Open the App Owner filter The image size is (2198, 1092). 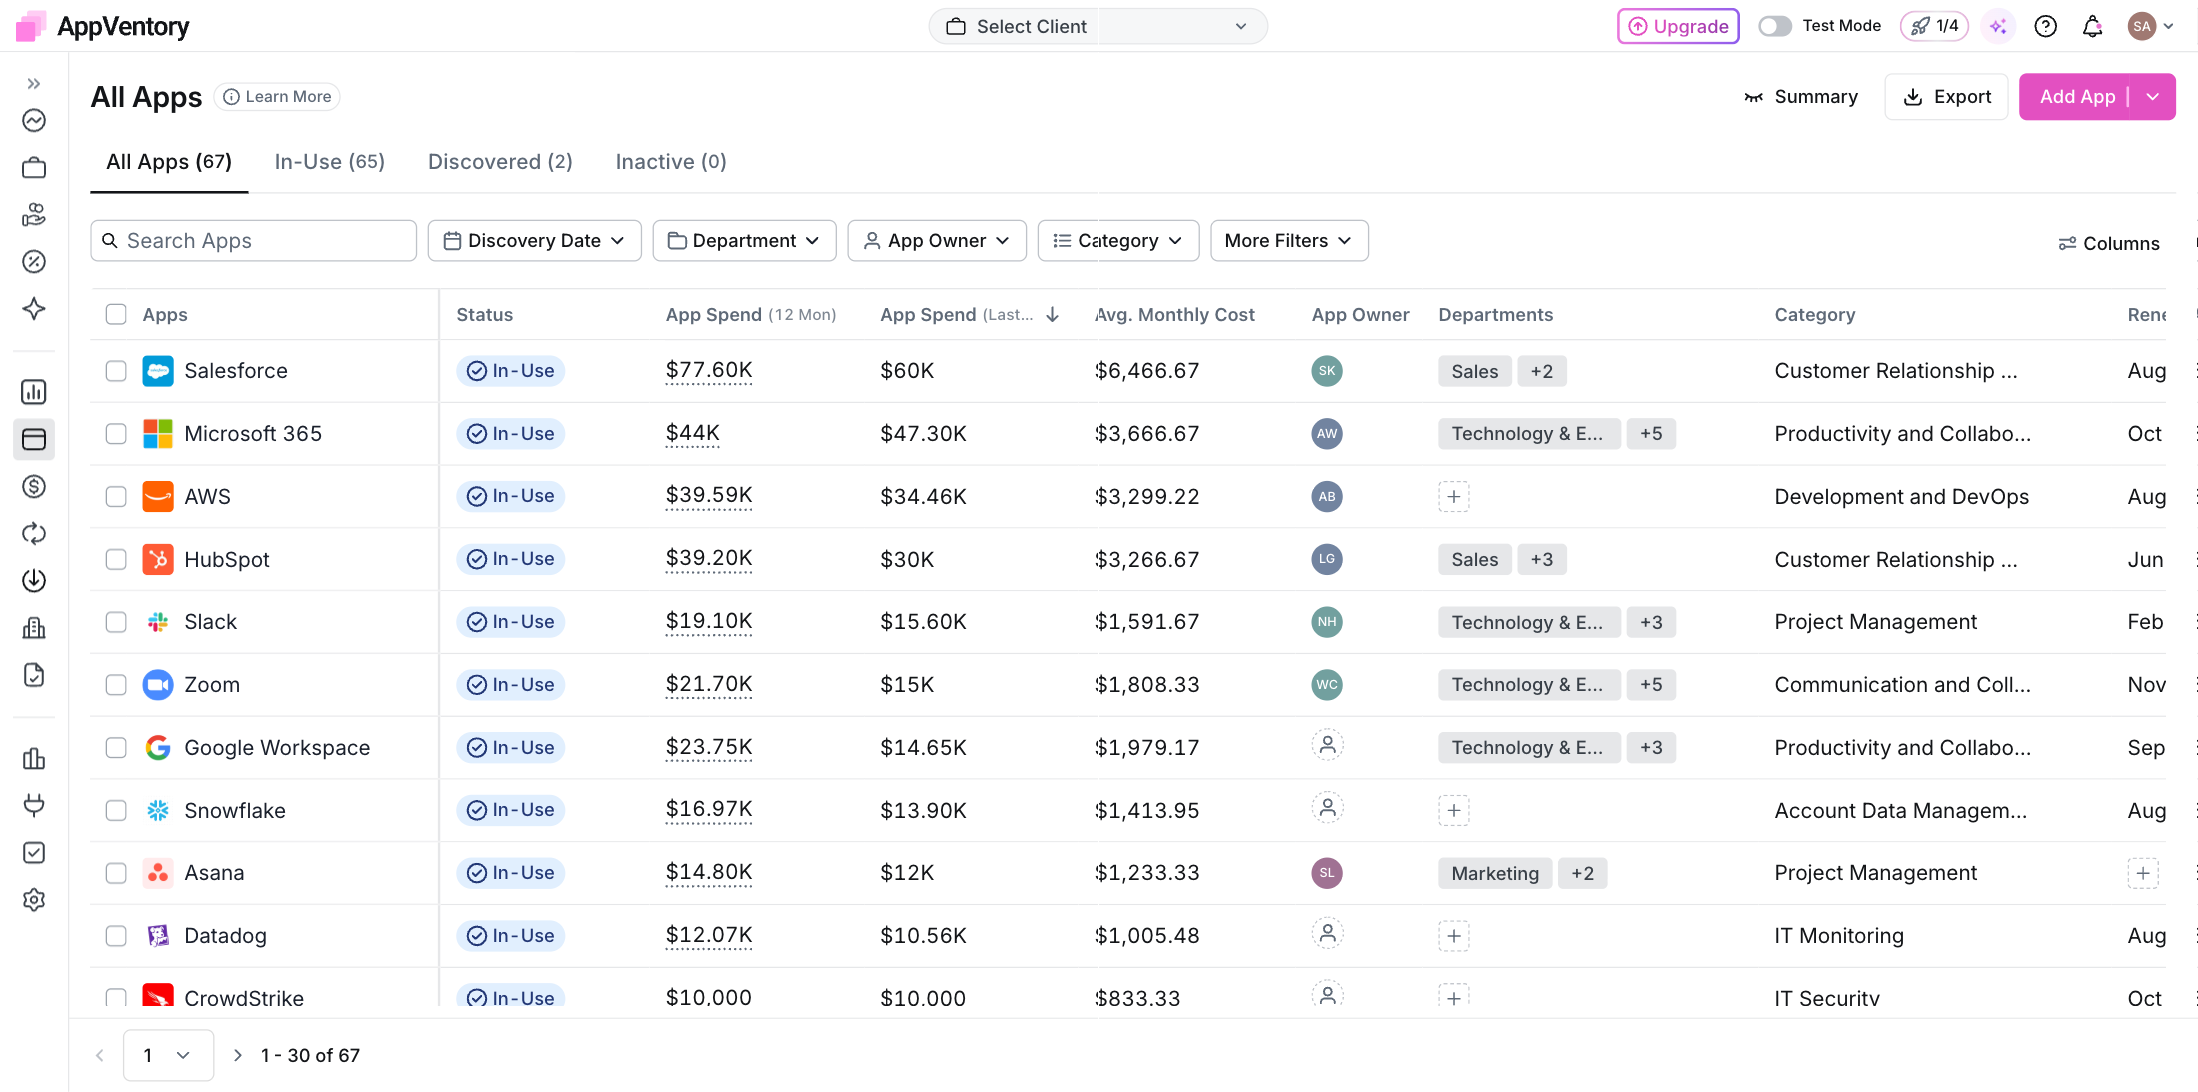[x=937, y=241]
